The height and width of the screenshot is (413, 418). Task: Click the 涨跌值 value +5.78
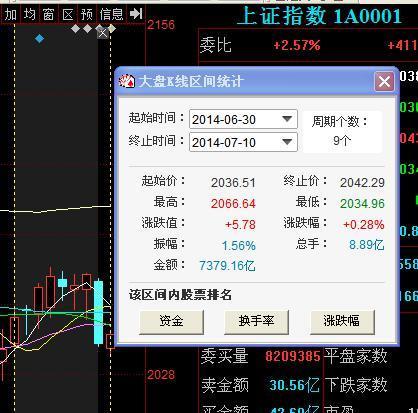coord(240,225)
